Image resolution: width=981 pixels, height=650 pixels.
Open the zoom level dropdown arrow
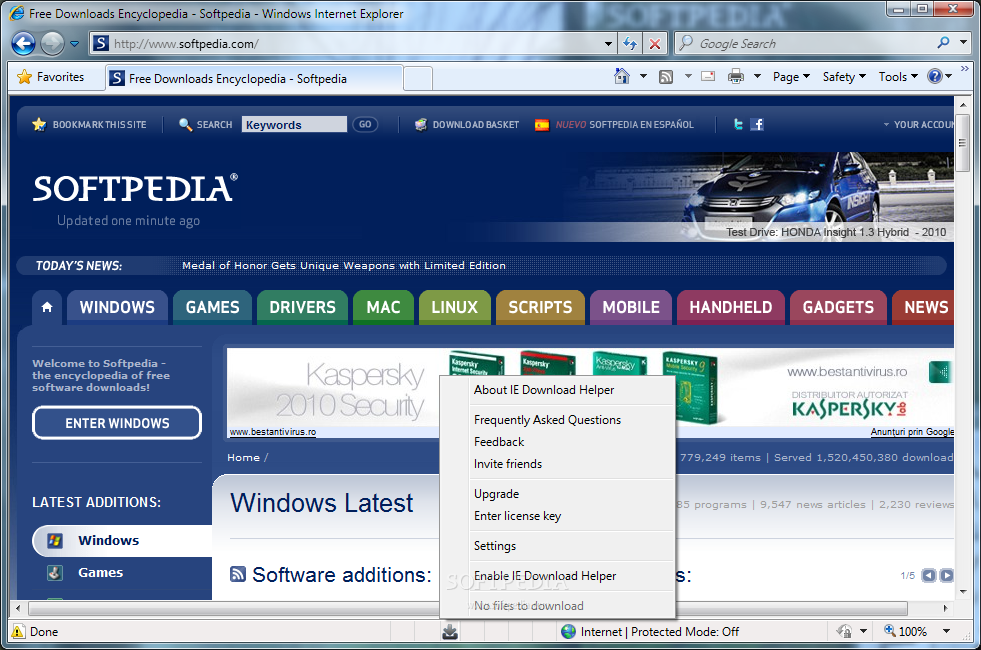point(947,631)
